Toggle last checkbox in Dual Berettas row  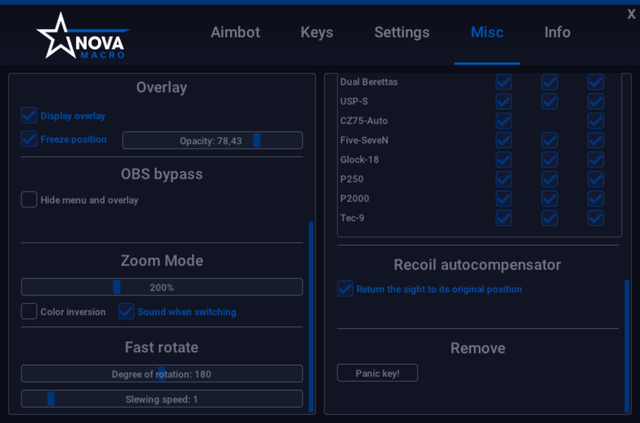click(x=596, y=82)
